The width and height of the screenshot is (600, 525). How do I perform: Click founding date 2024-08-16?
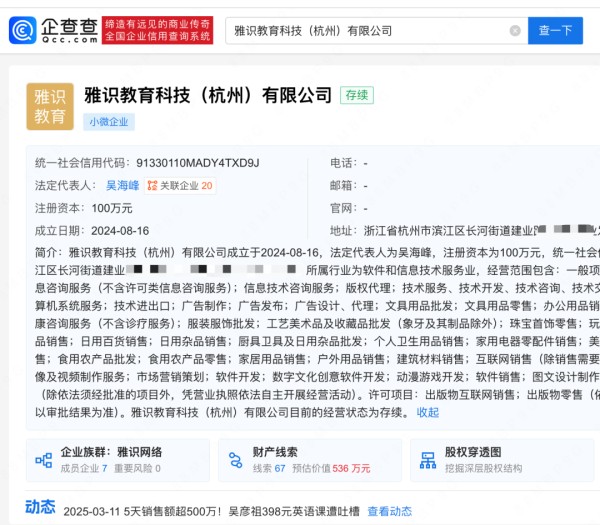pyautogui.click(x=120, y=231)
